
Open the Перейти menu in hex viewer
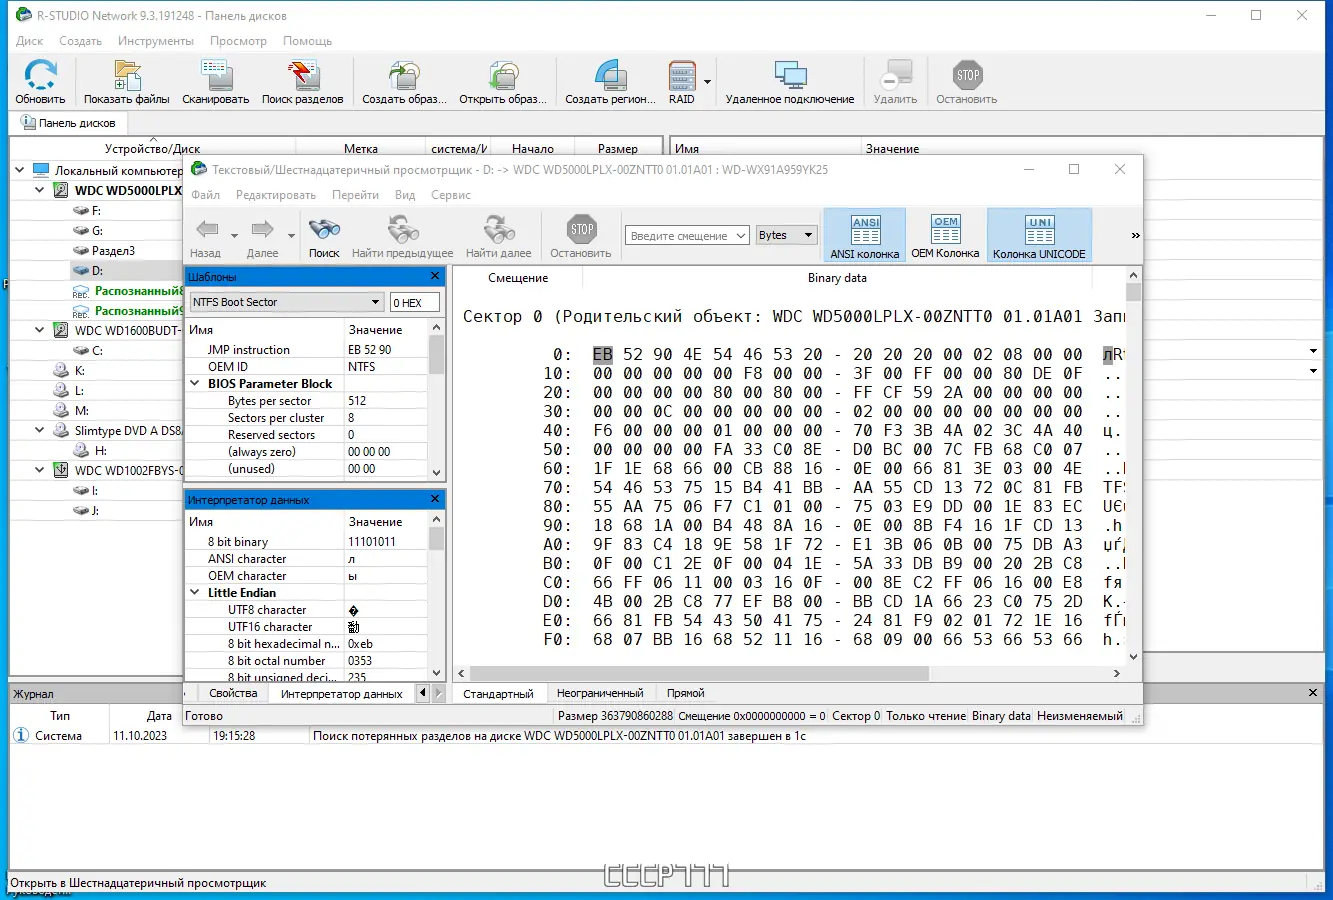tap(355, 195)
